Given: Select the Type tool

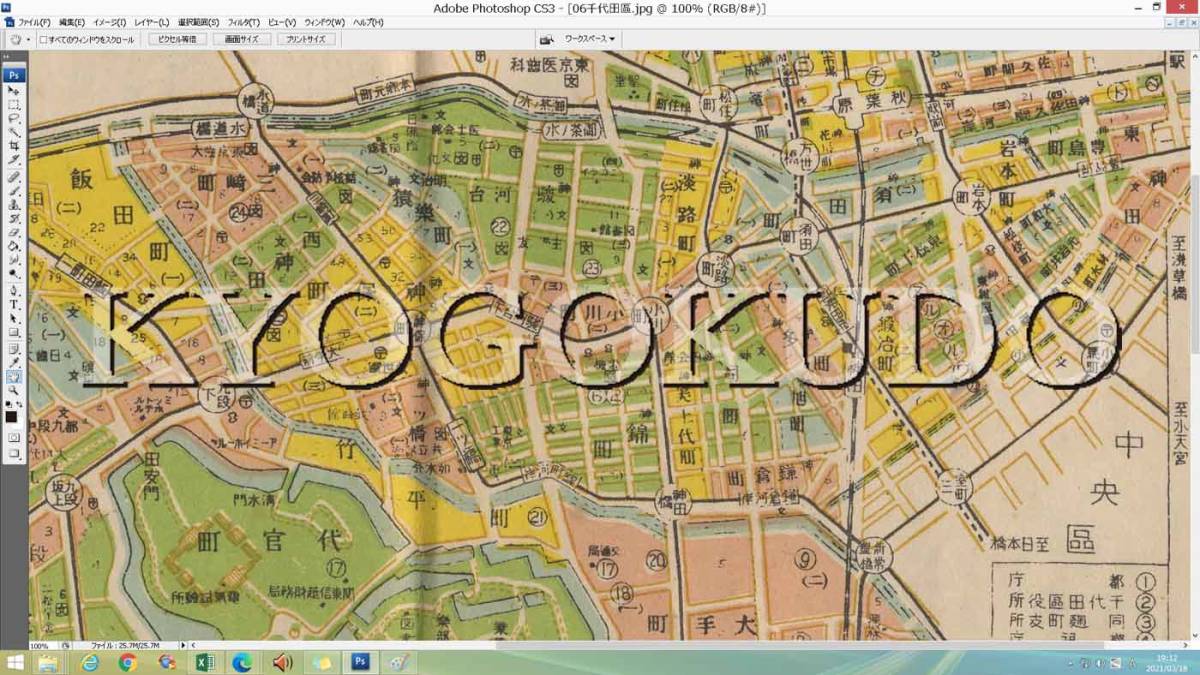Looking at the screenshot, I should click(14, 304).
